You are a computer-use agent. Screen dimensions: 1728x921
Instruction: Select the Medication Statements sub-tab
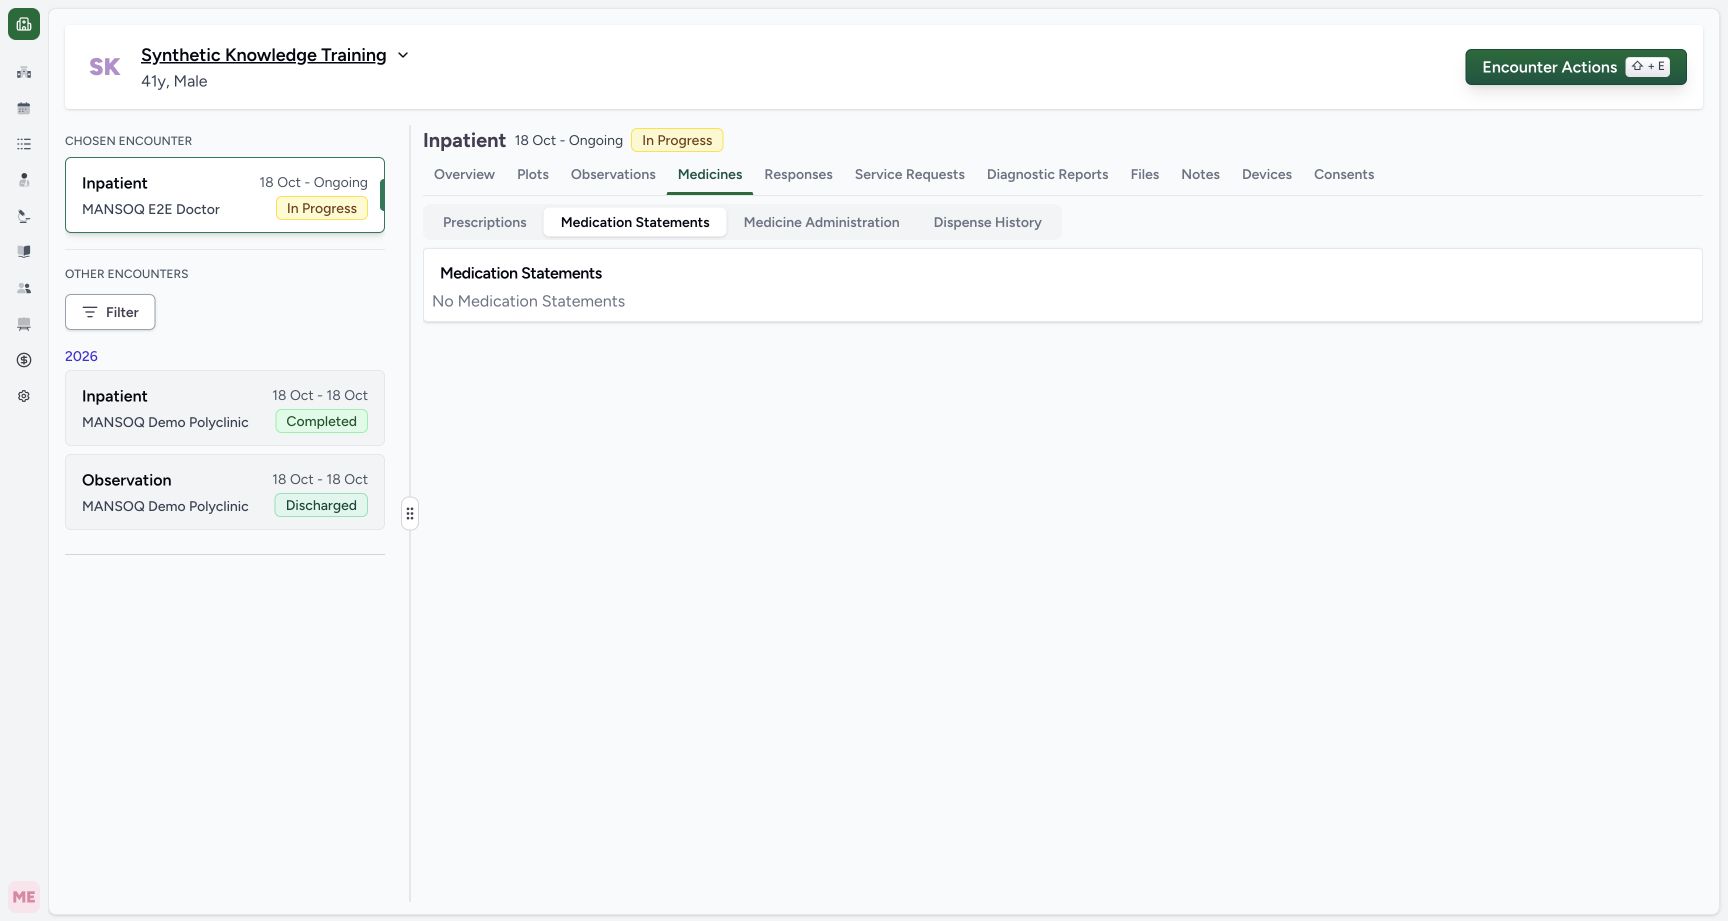635,222
